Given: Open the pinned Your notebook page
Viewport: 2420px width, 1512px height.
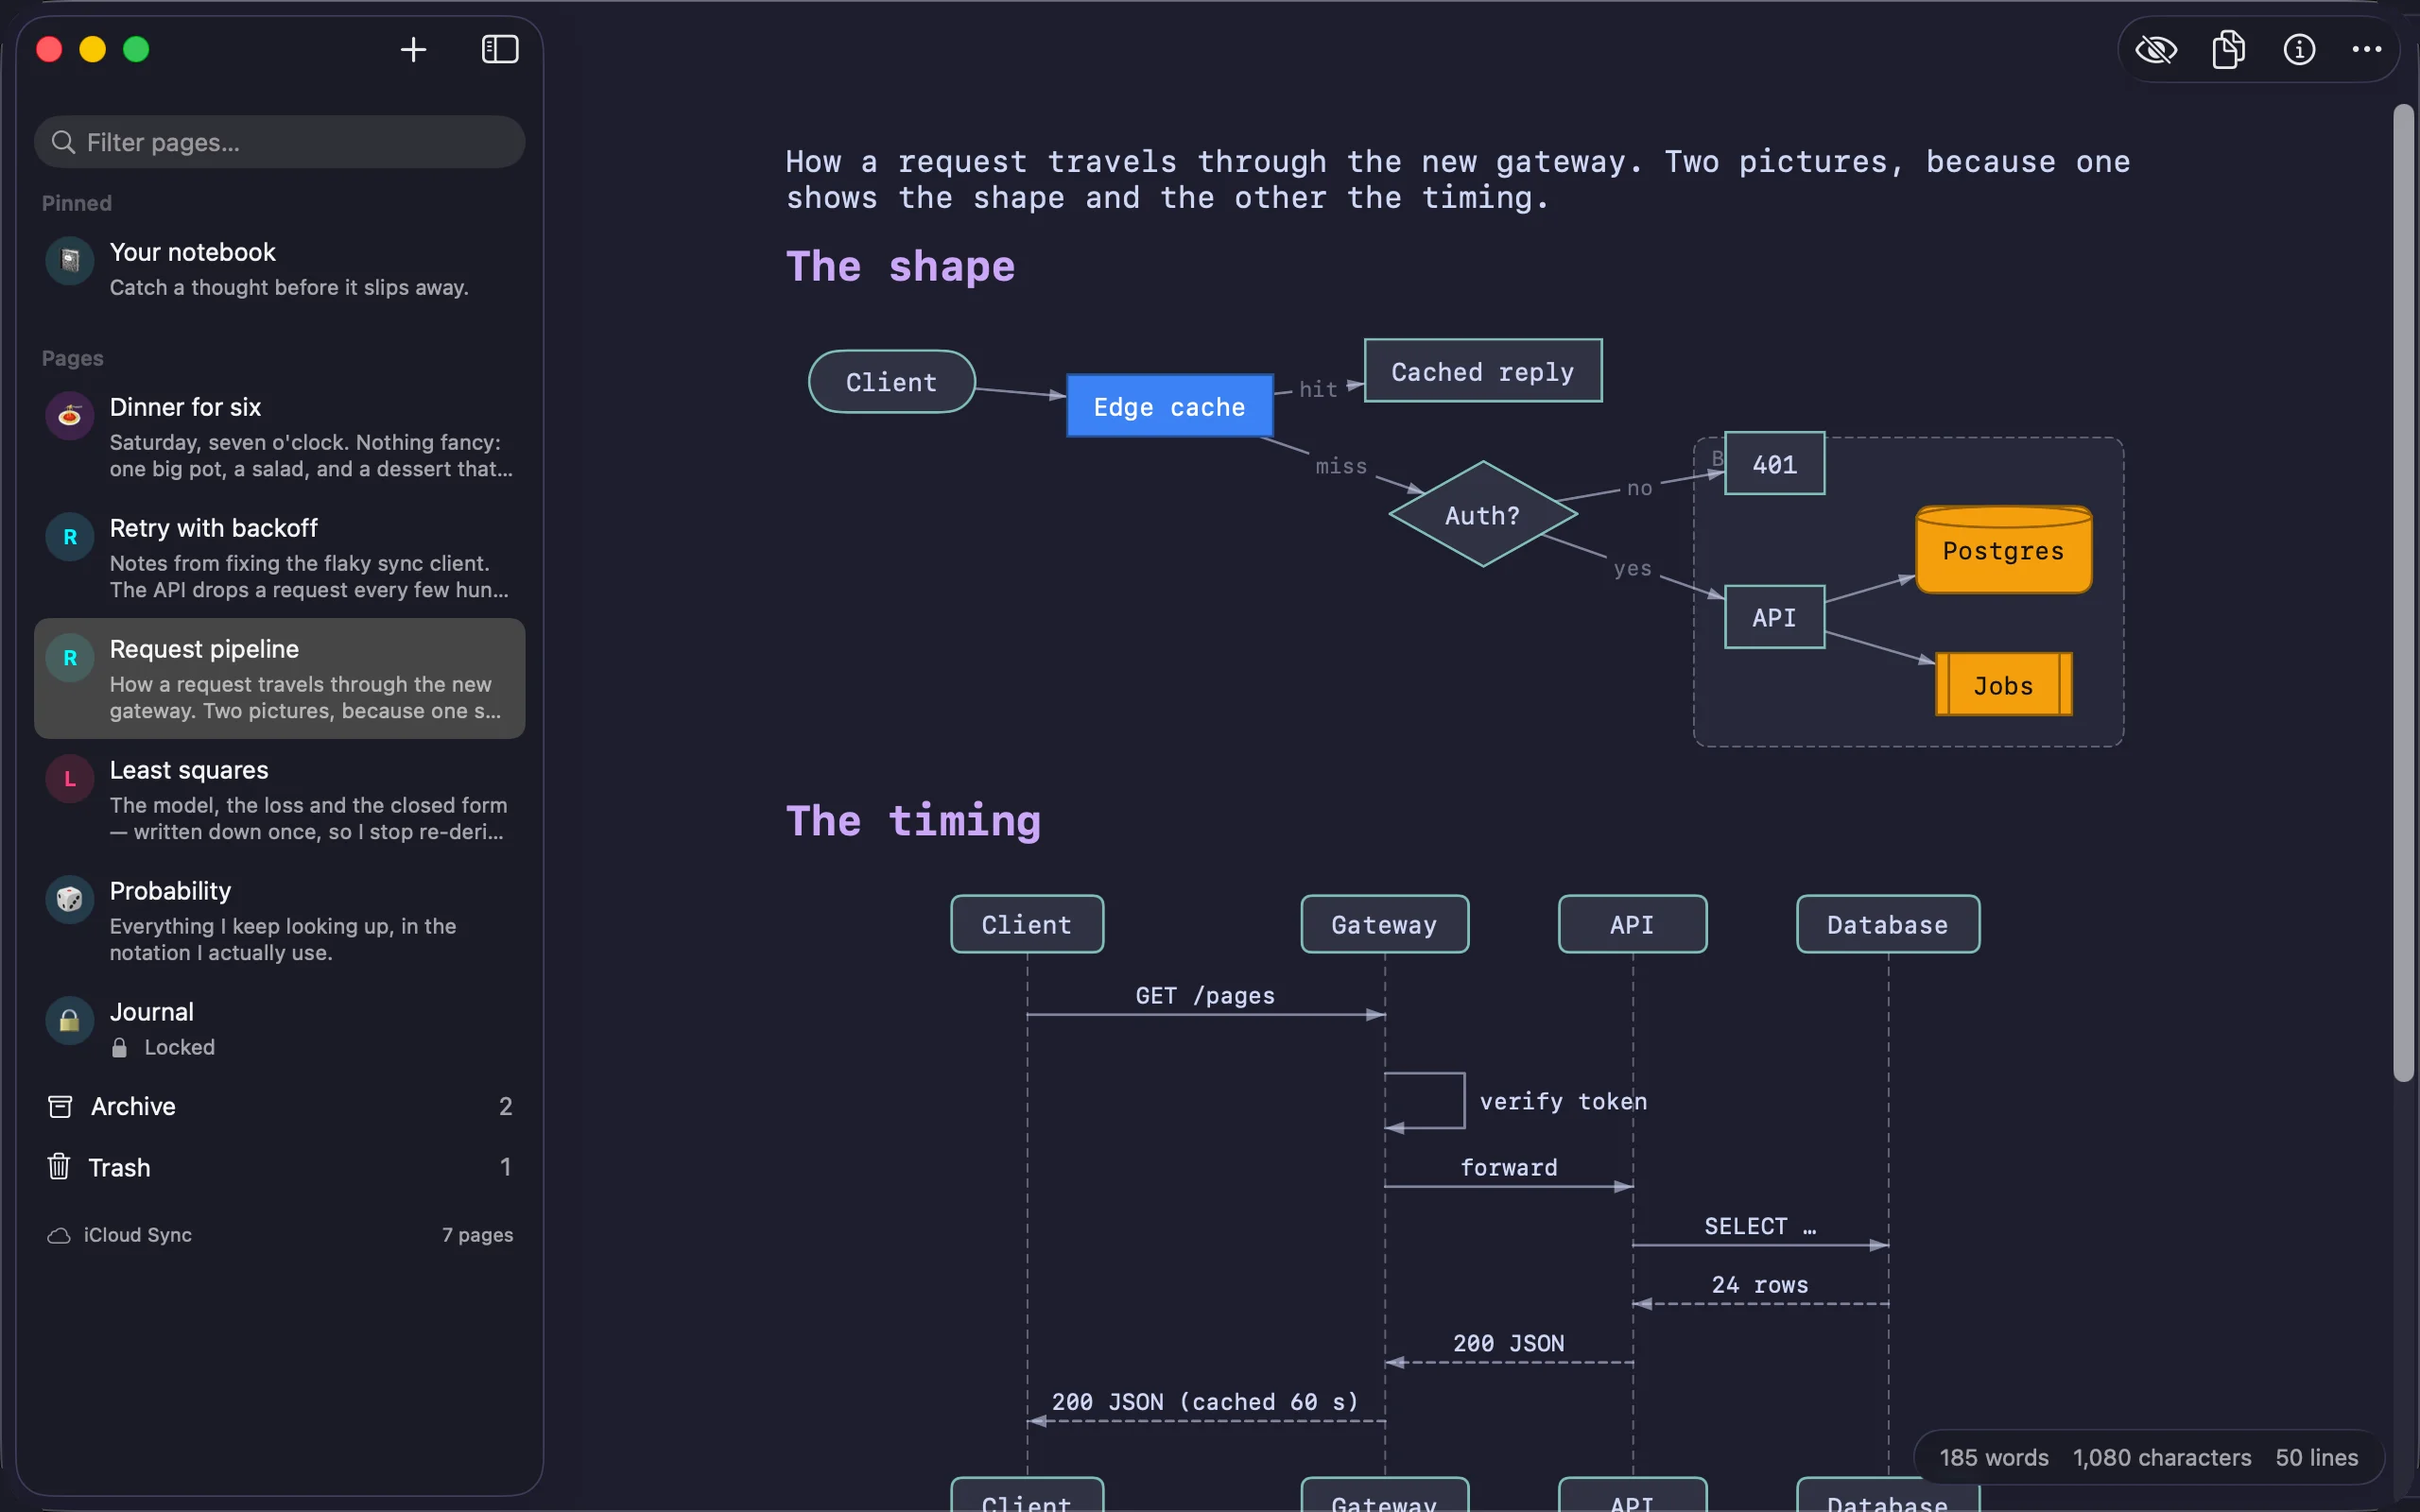Looking at the screenshot, I should coord(280,269).
